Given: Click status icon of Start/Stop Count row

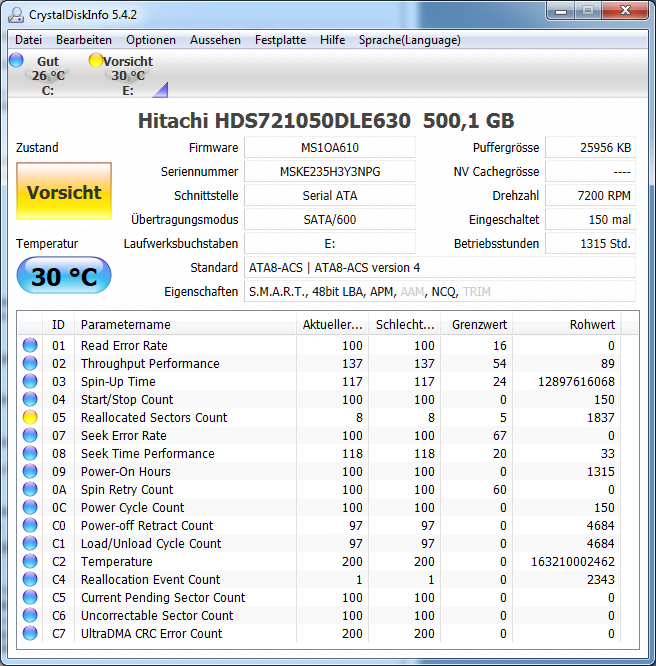Looking at the screenshot, I should (x=30, y=399).
